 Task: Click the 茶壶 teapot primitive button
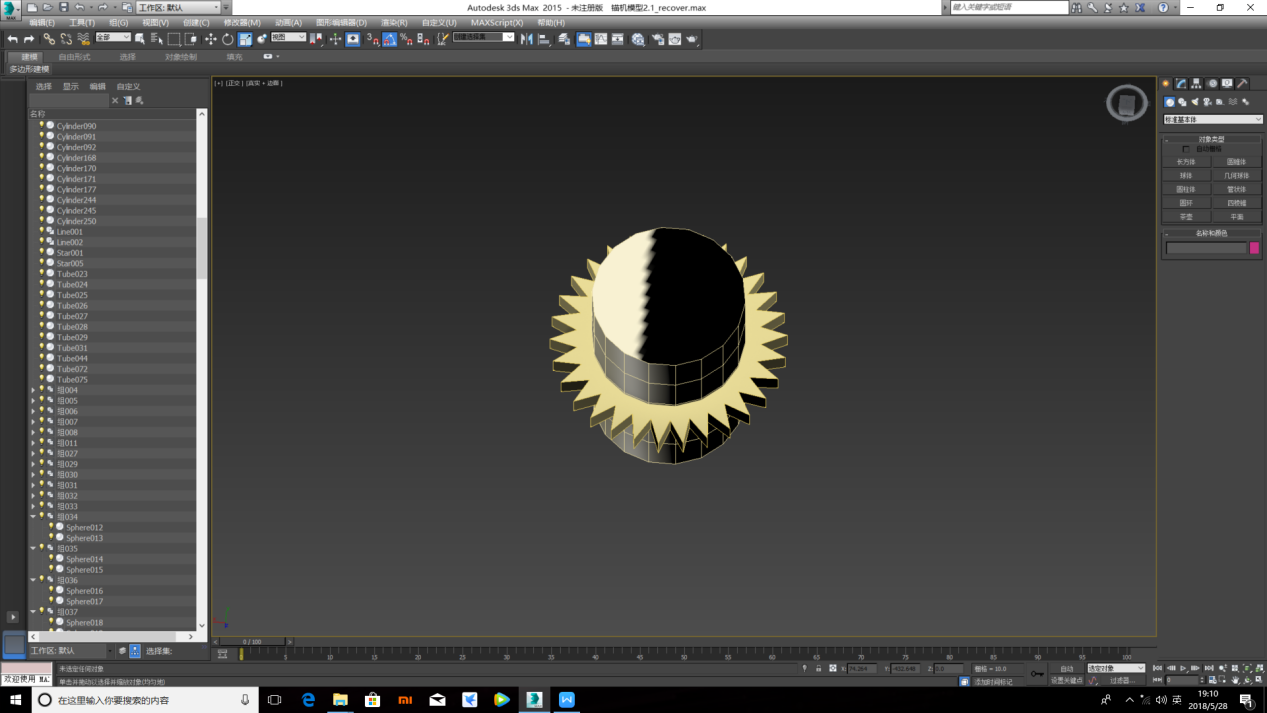point(1186,216)
